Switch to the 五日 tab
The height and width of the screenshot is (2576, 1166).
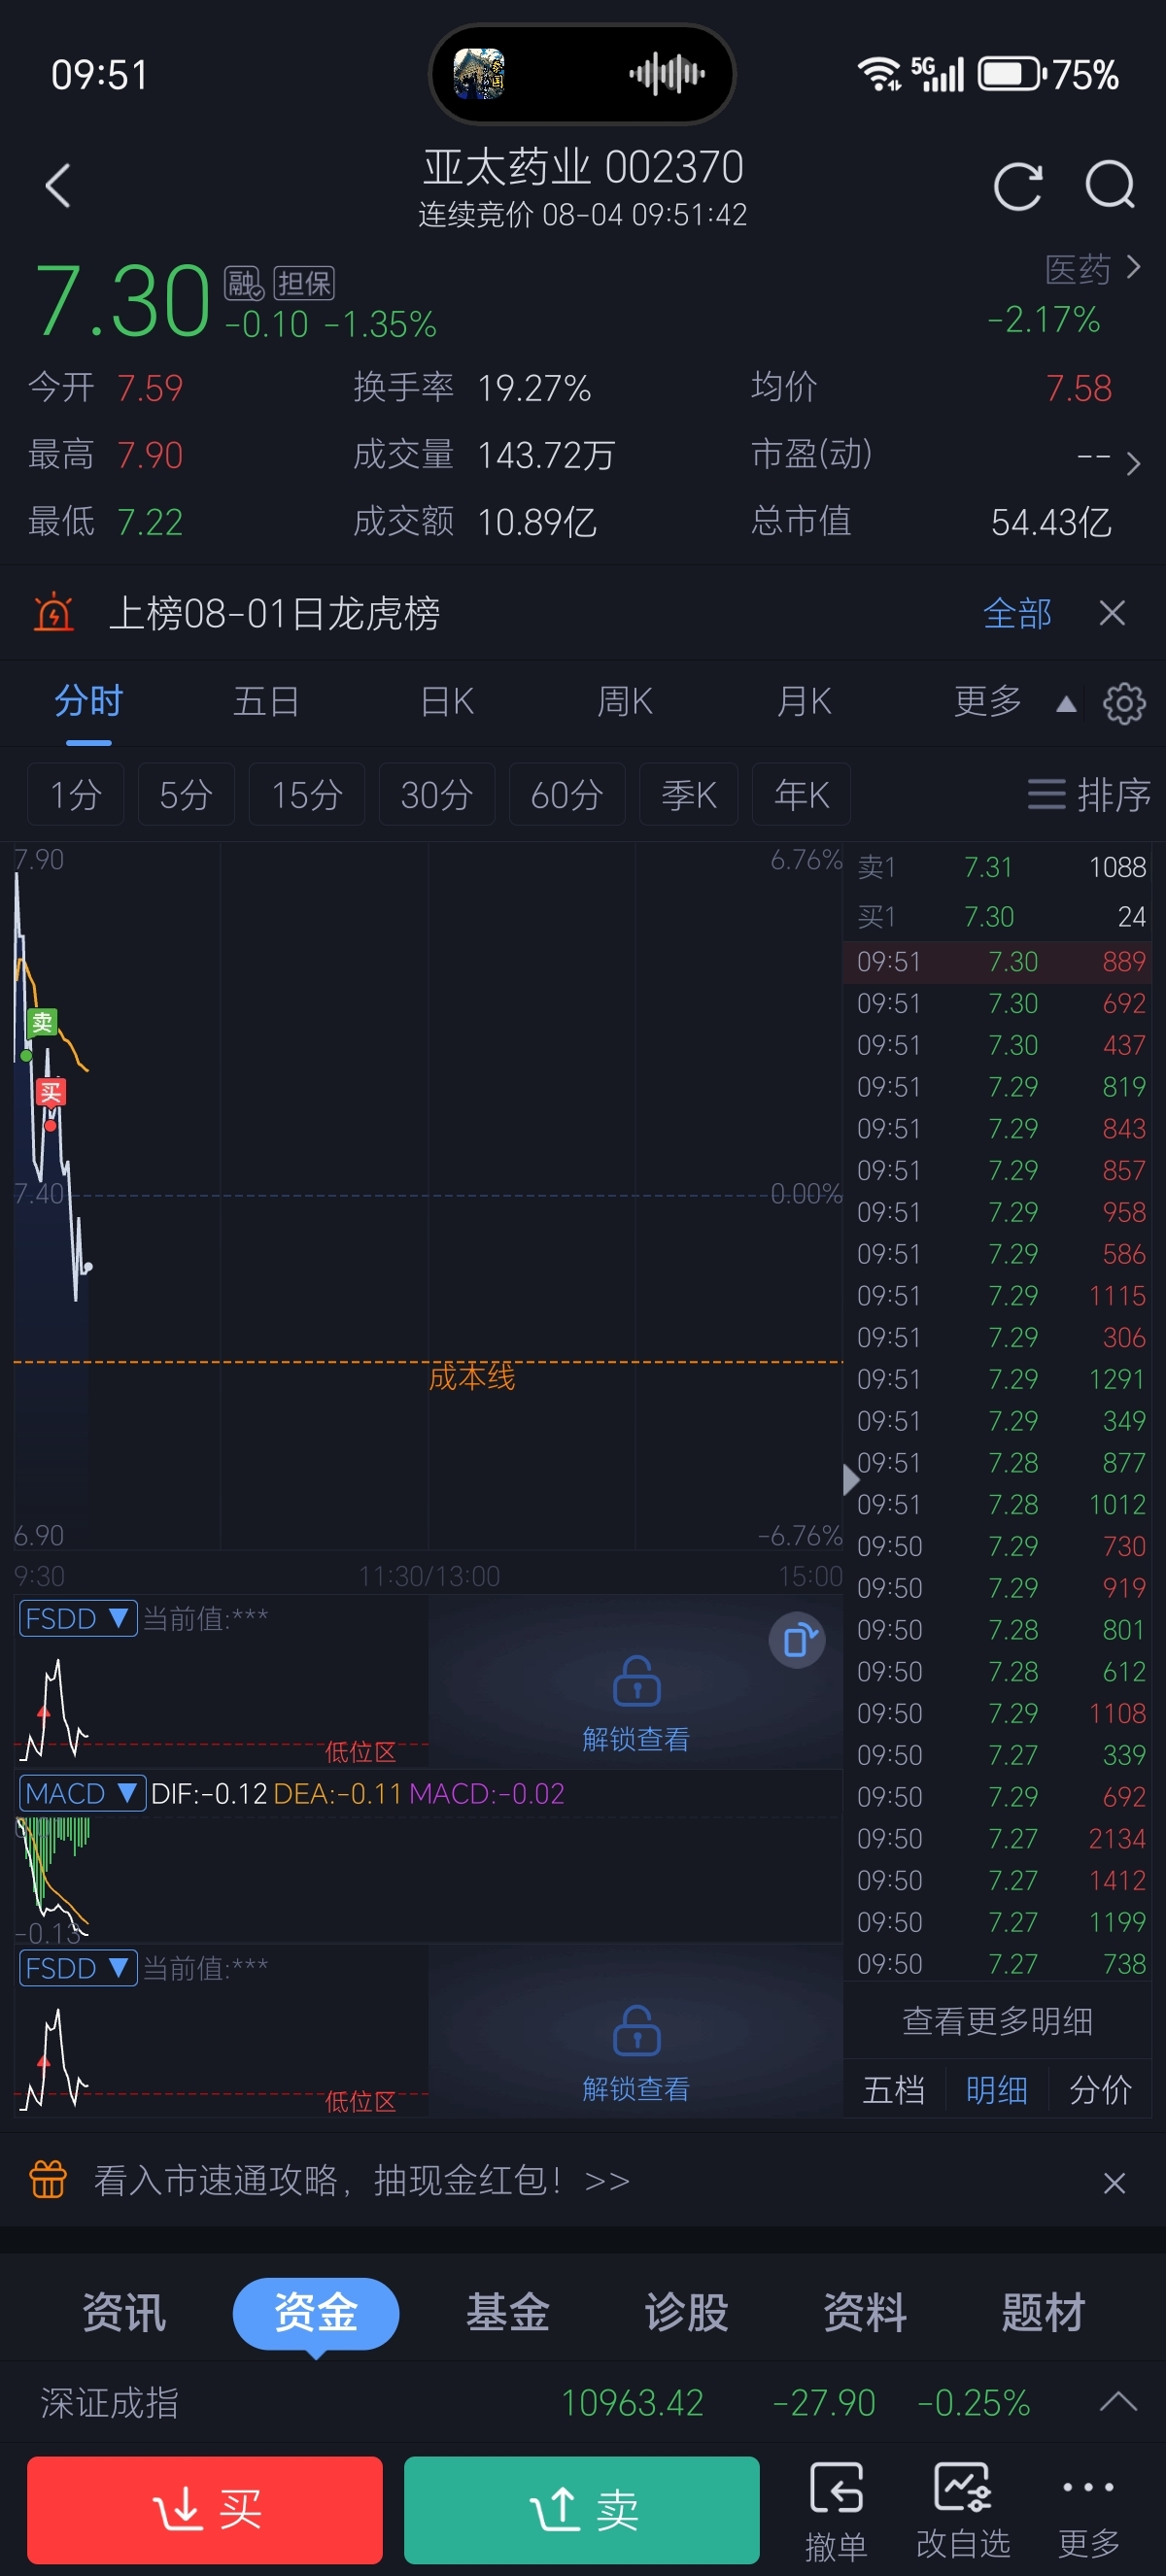pyautogui.click(x=266, y=702)
